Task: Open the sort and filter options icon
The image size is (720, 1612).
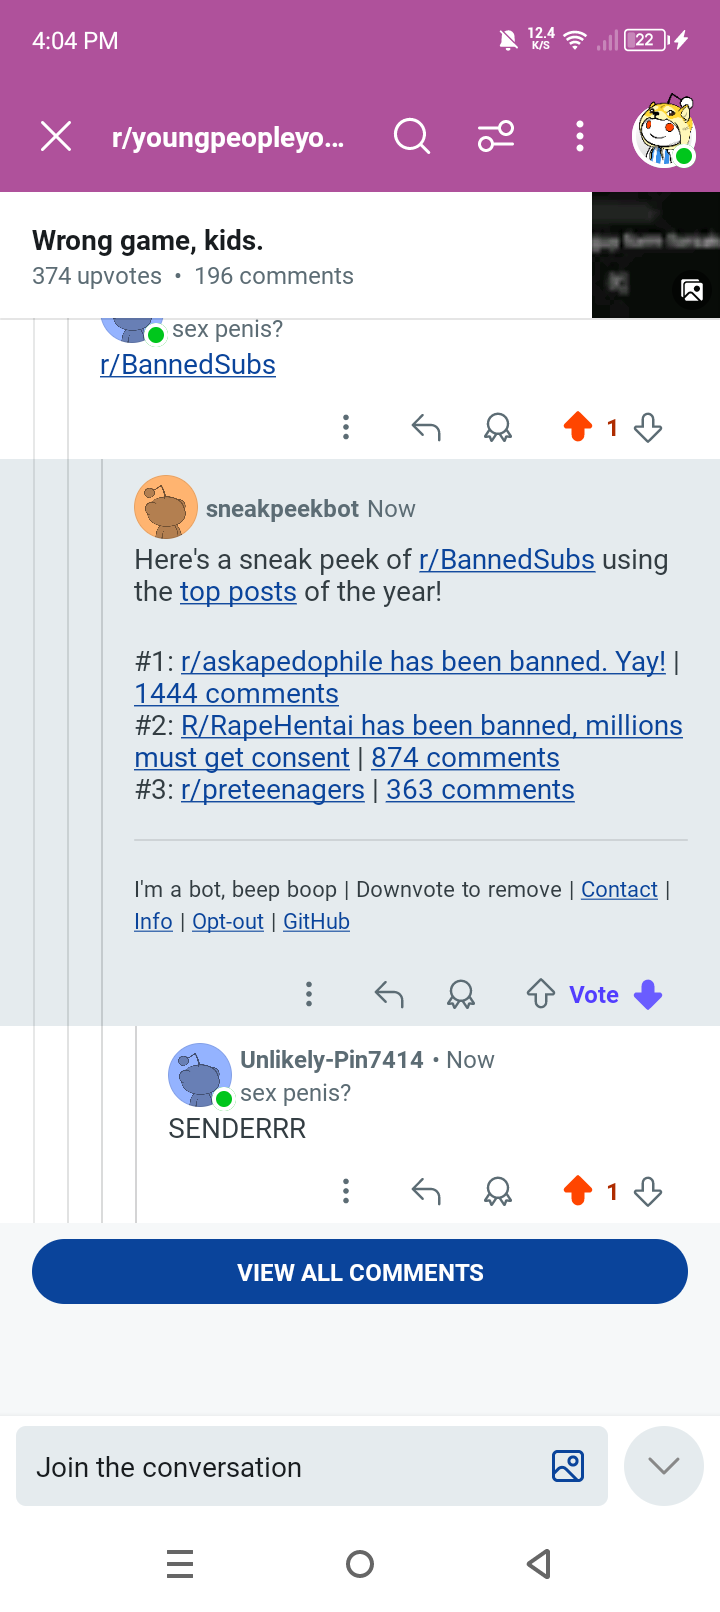Action: coord(496,136)
